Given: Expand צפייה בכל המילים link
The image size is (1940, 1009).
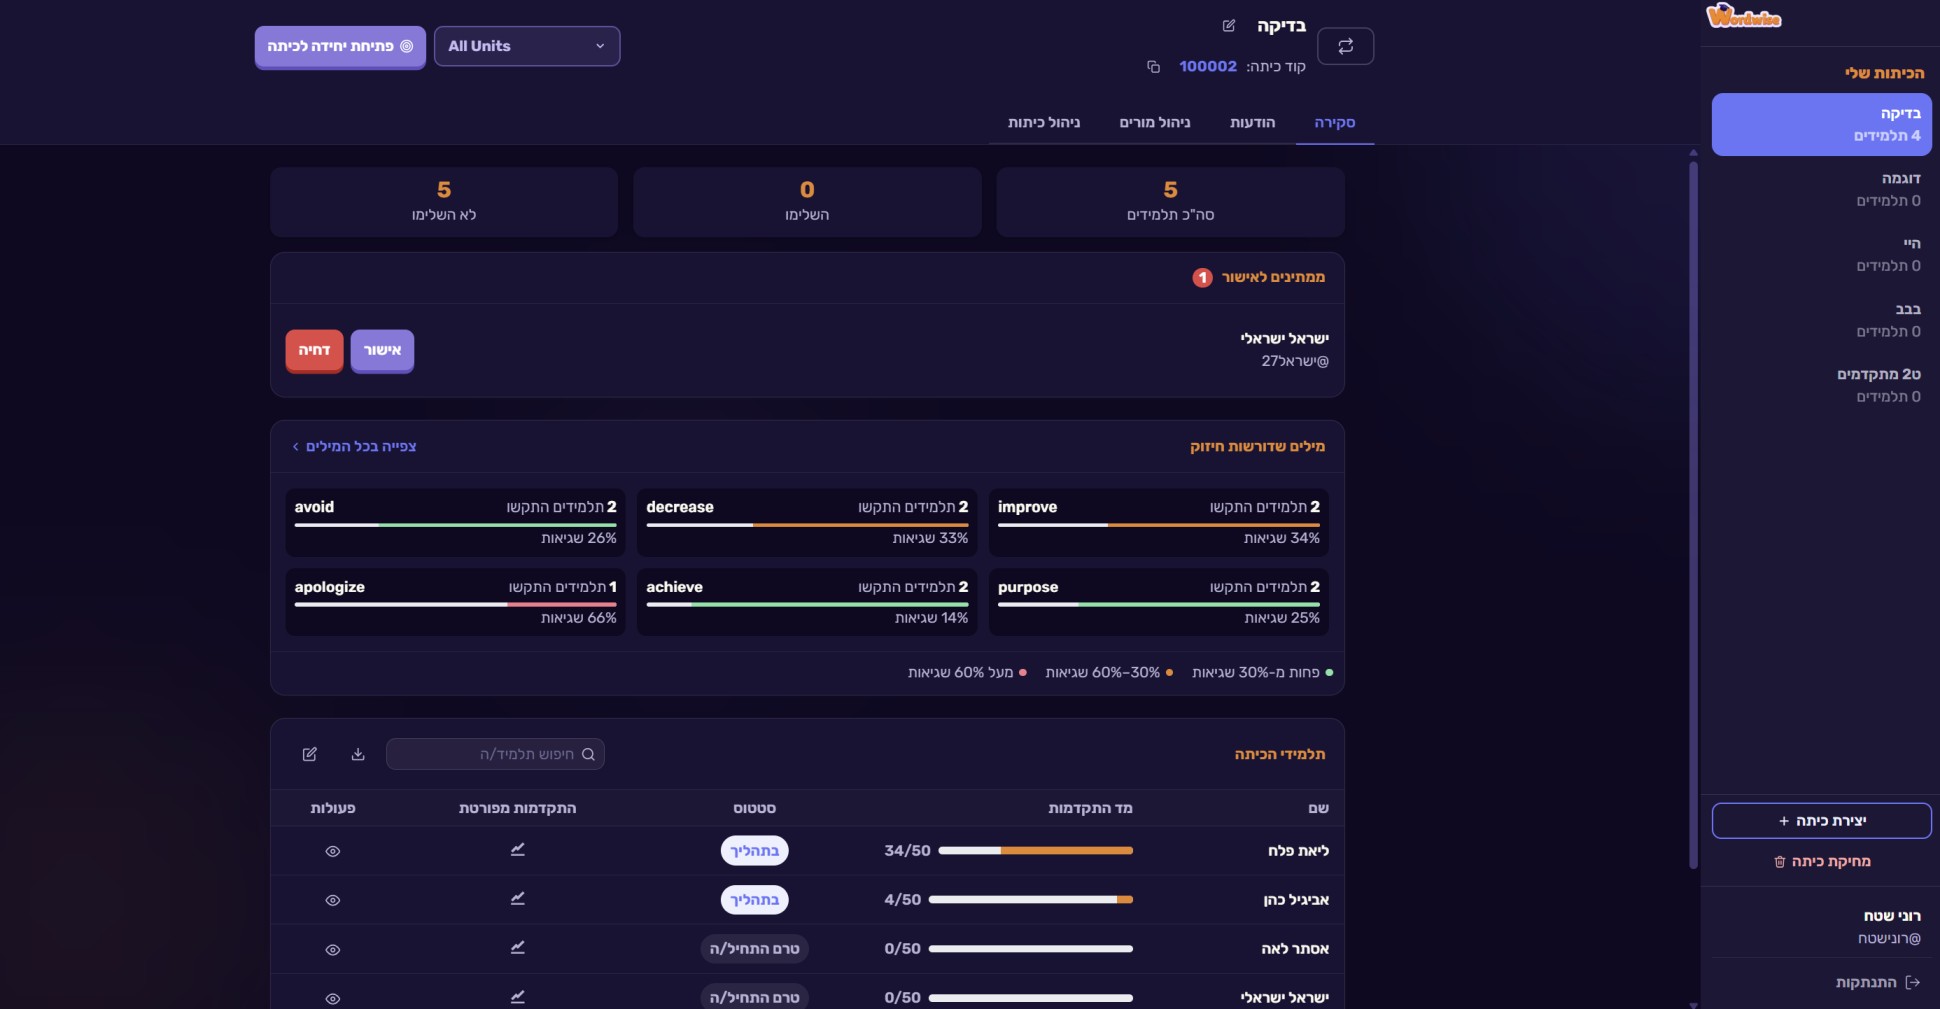Looking at the screenshot, I should point(354,446).
